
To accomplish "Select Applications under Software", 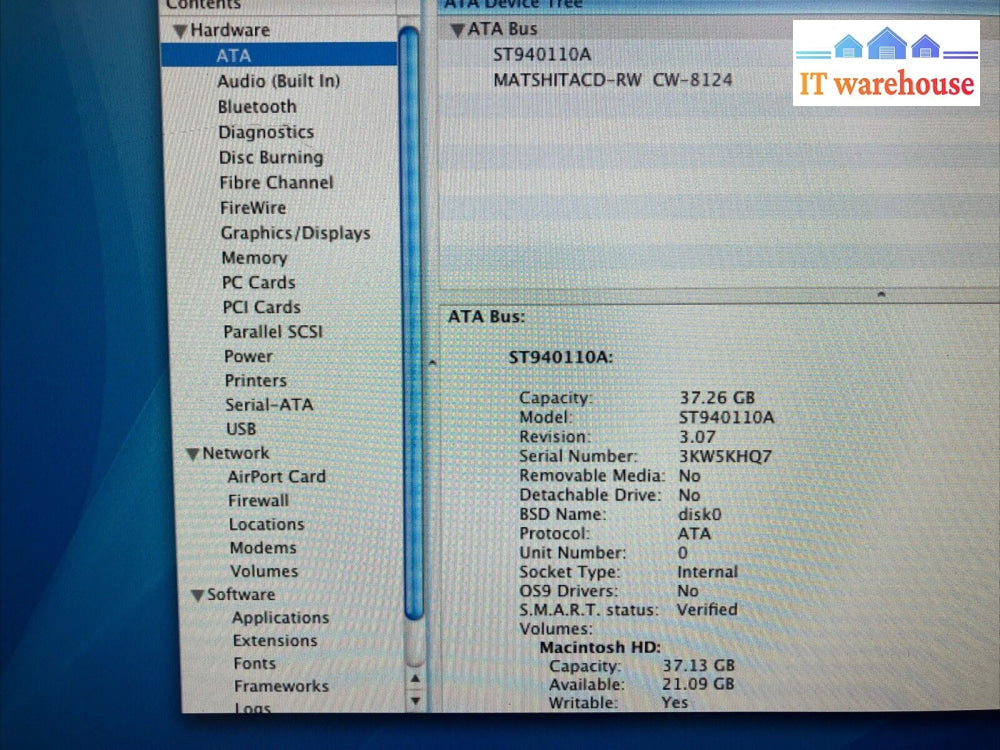I will 280,618.
